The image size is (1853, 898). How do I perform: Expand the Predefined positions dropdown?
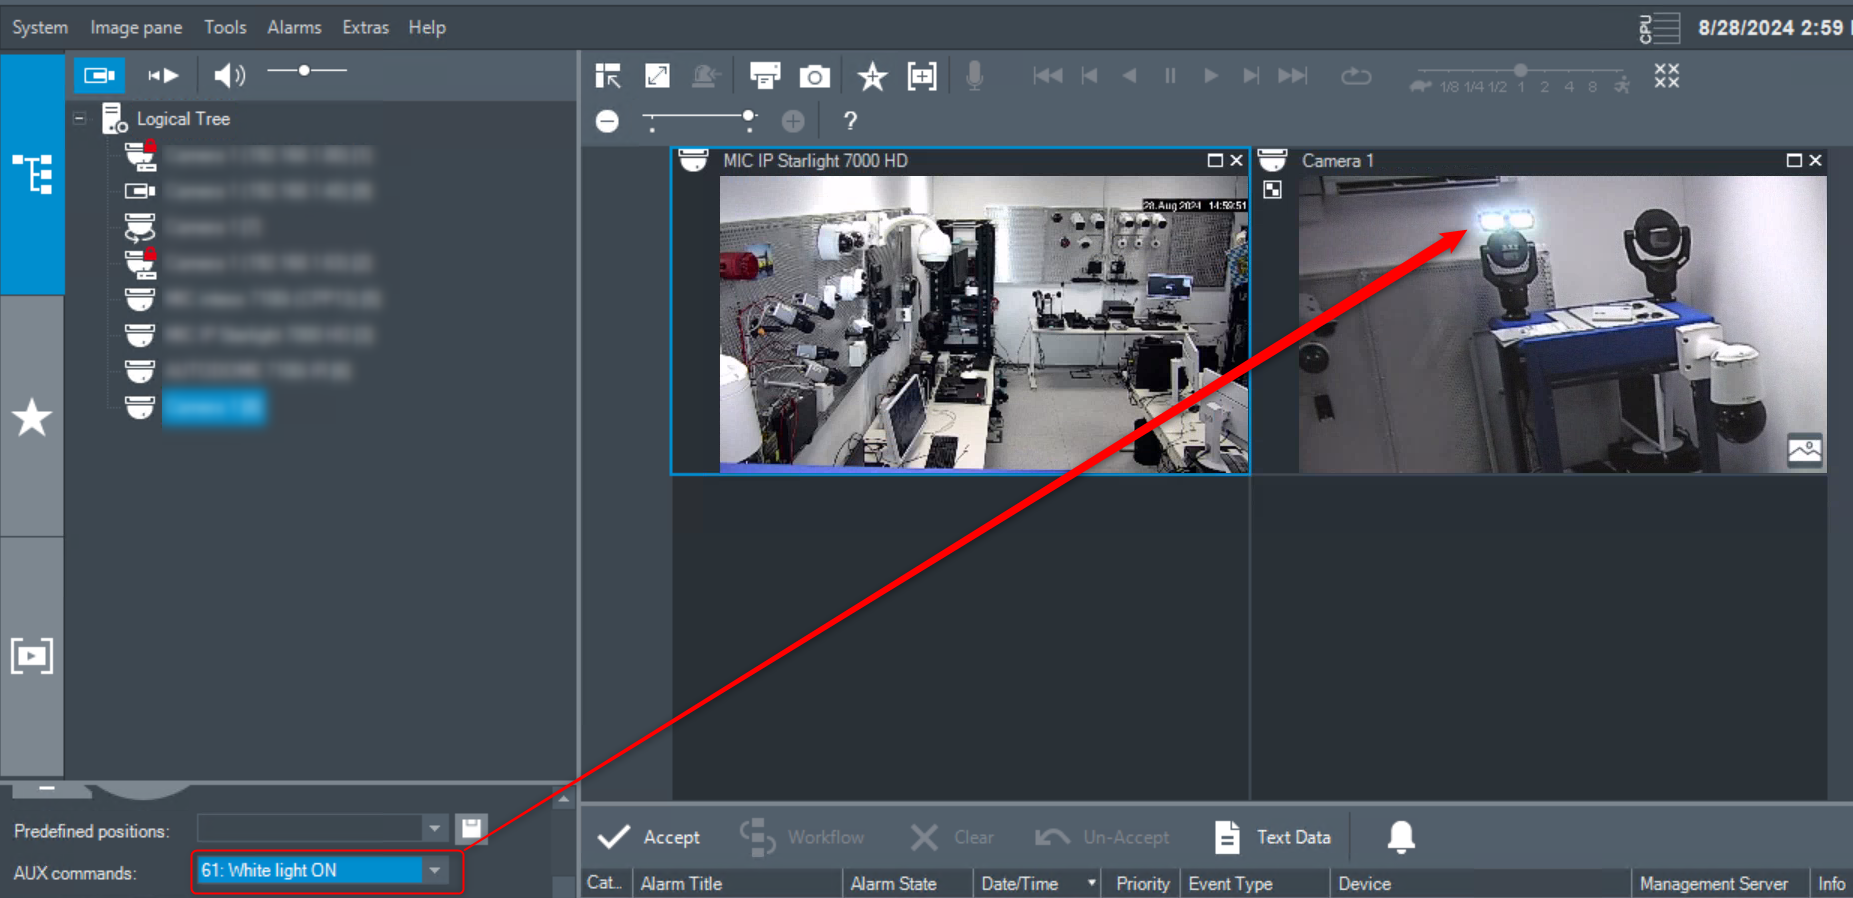[434, 829]
